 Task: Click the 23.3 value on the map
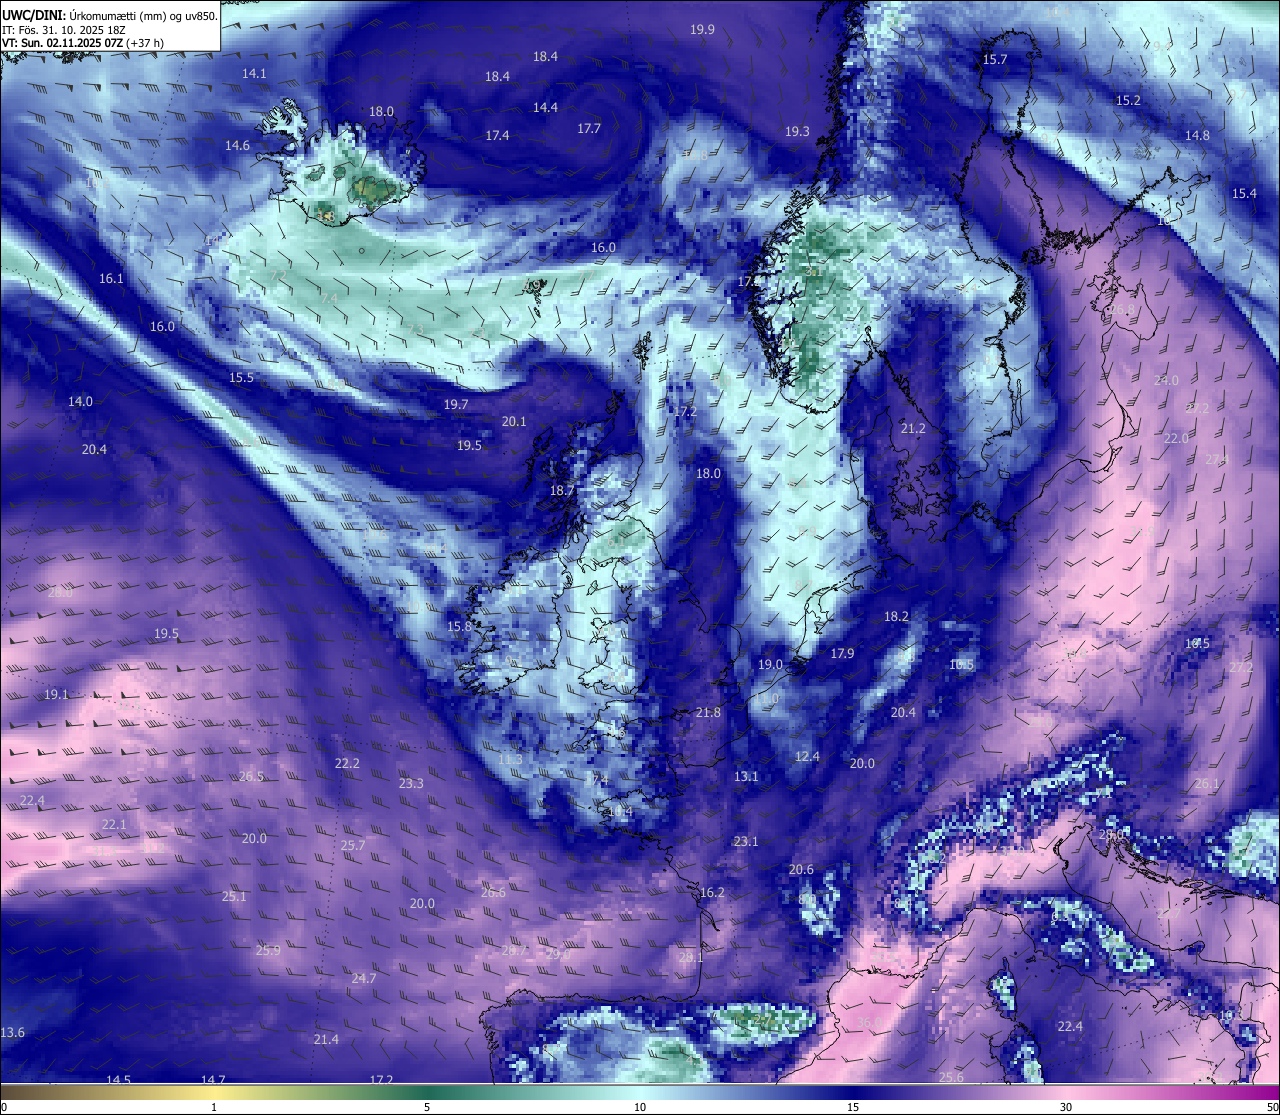coord(411,784)
